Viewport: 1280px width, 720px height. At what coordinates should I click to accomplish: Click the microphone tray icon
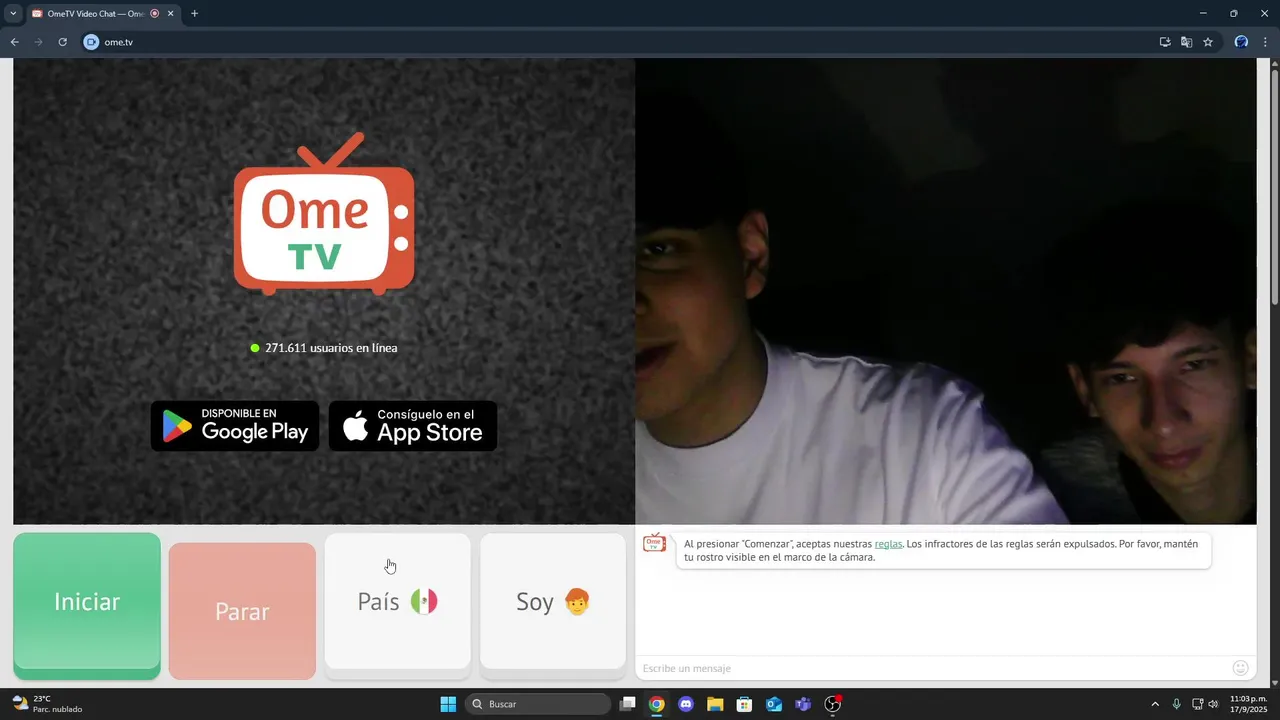pyautogui.click(x=1176, y=704)
